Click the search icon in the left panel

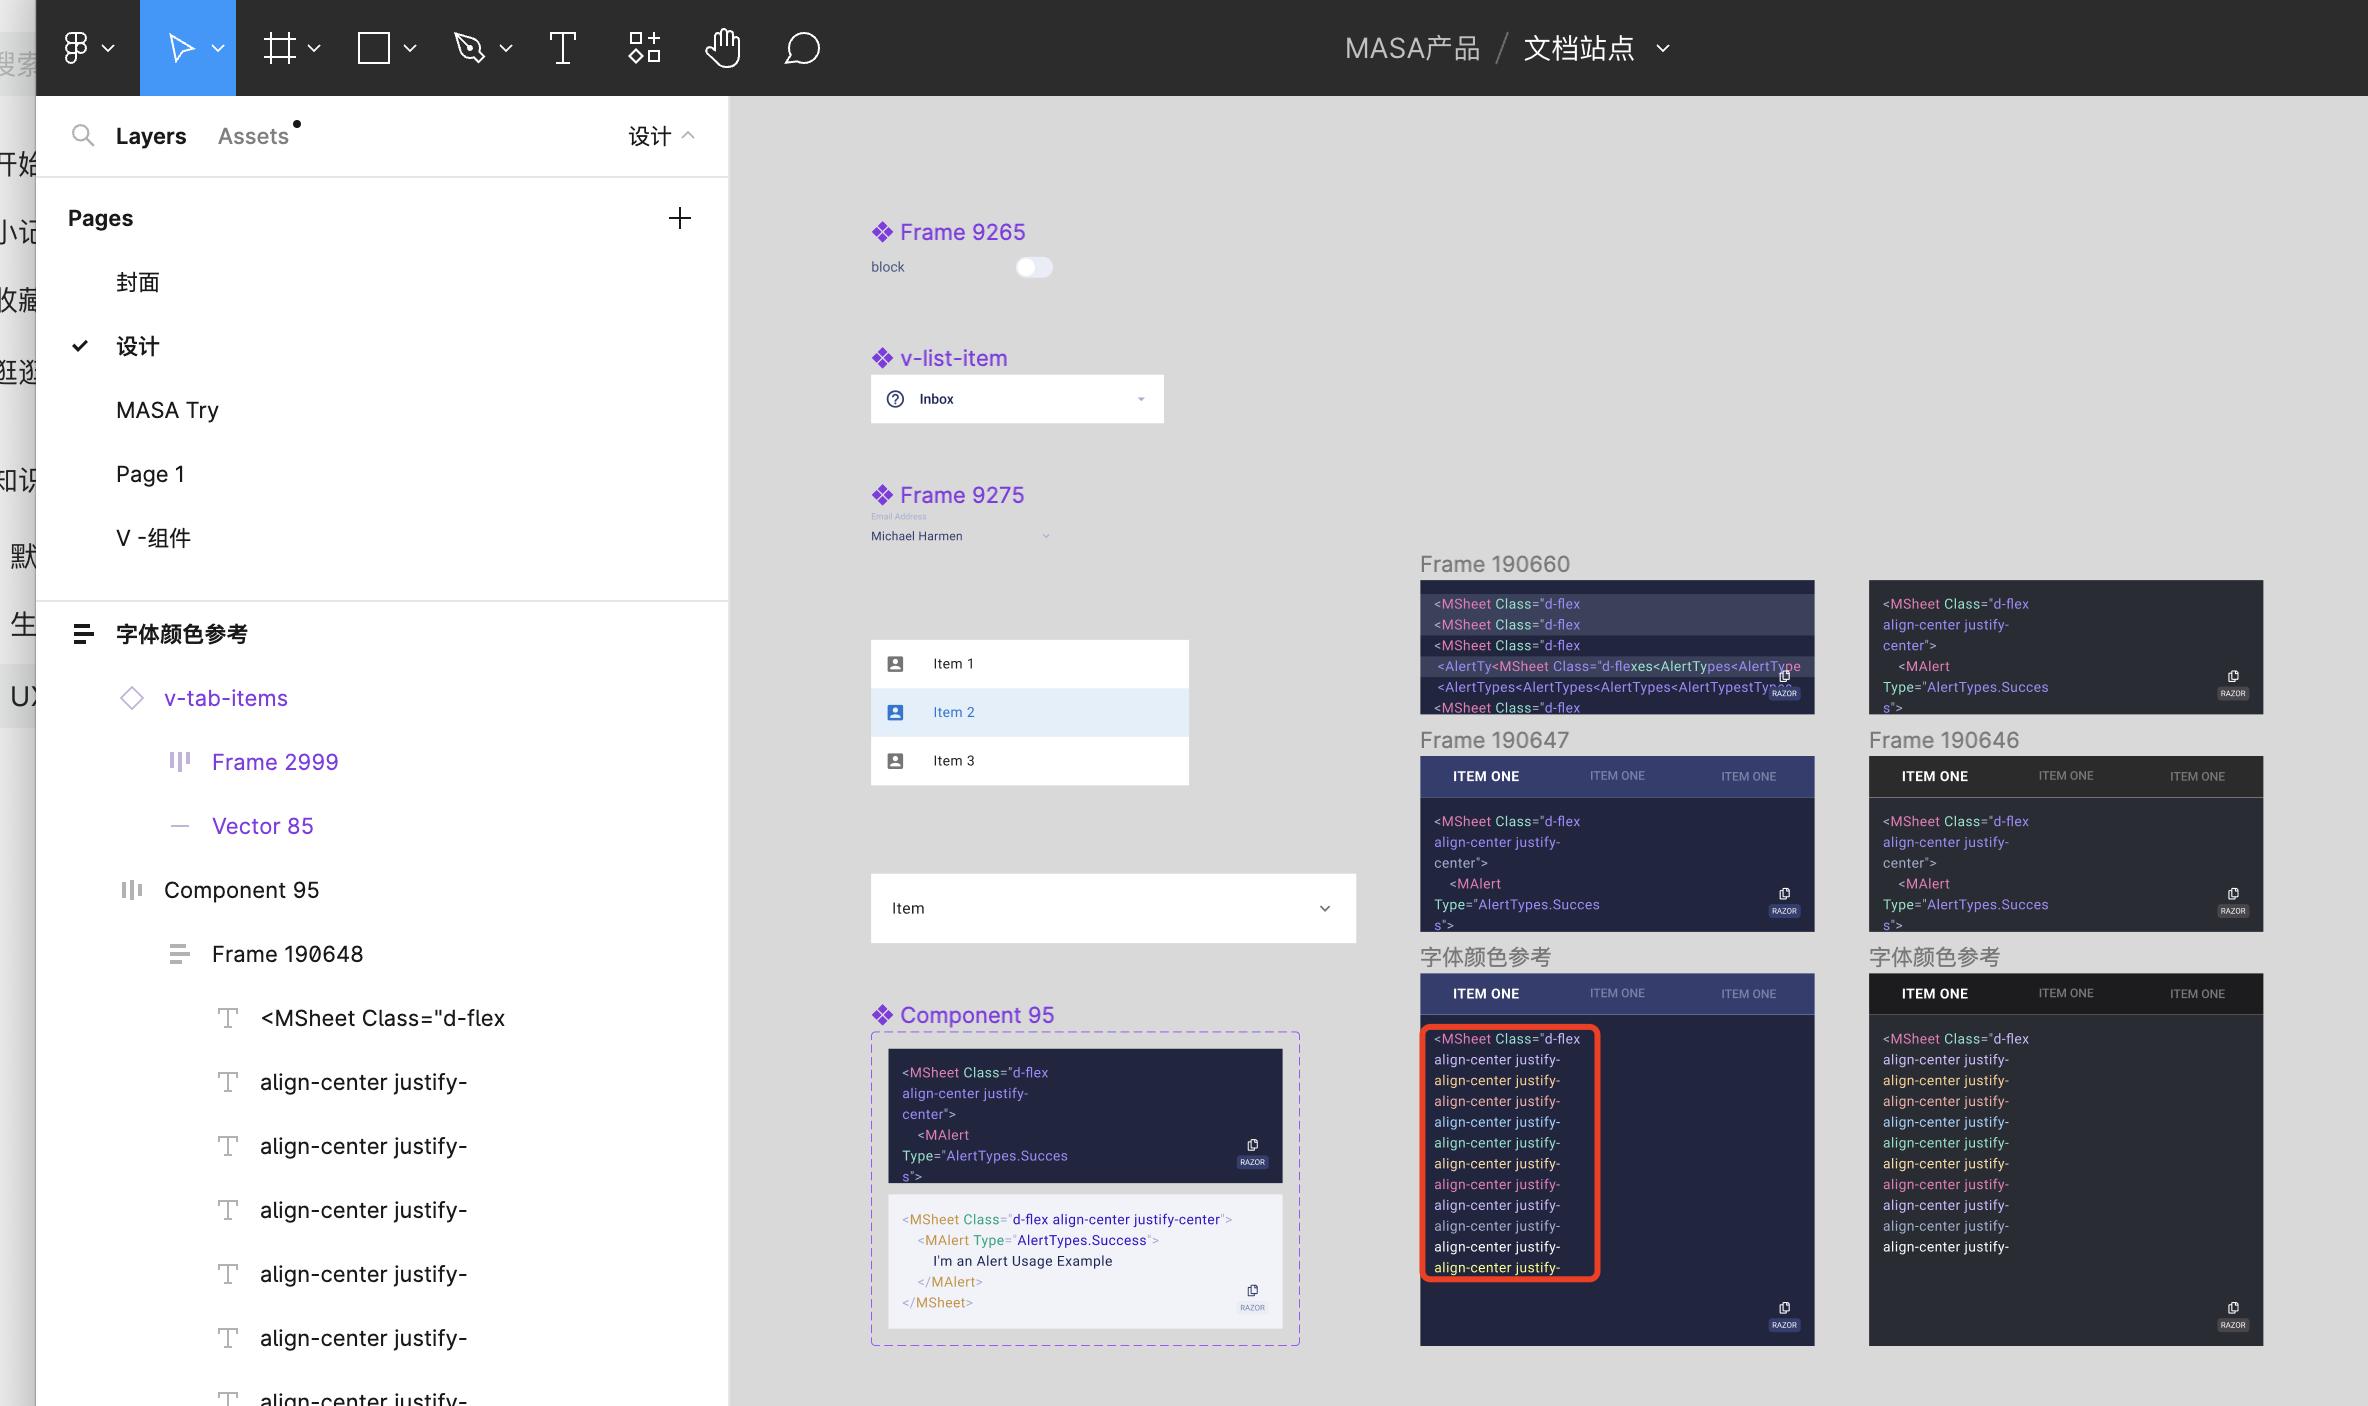(x=84, y=136)
